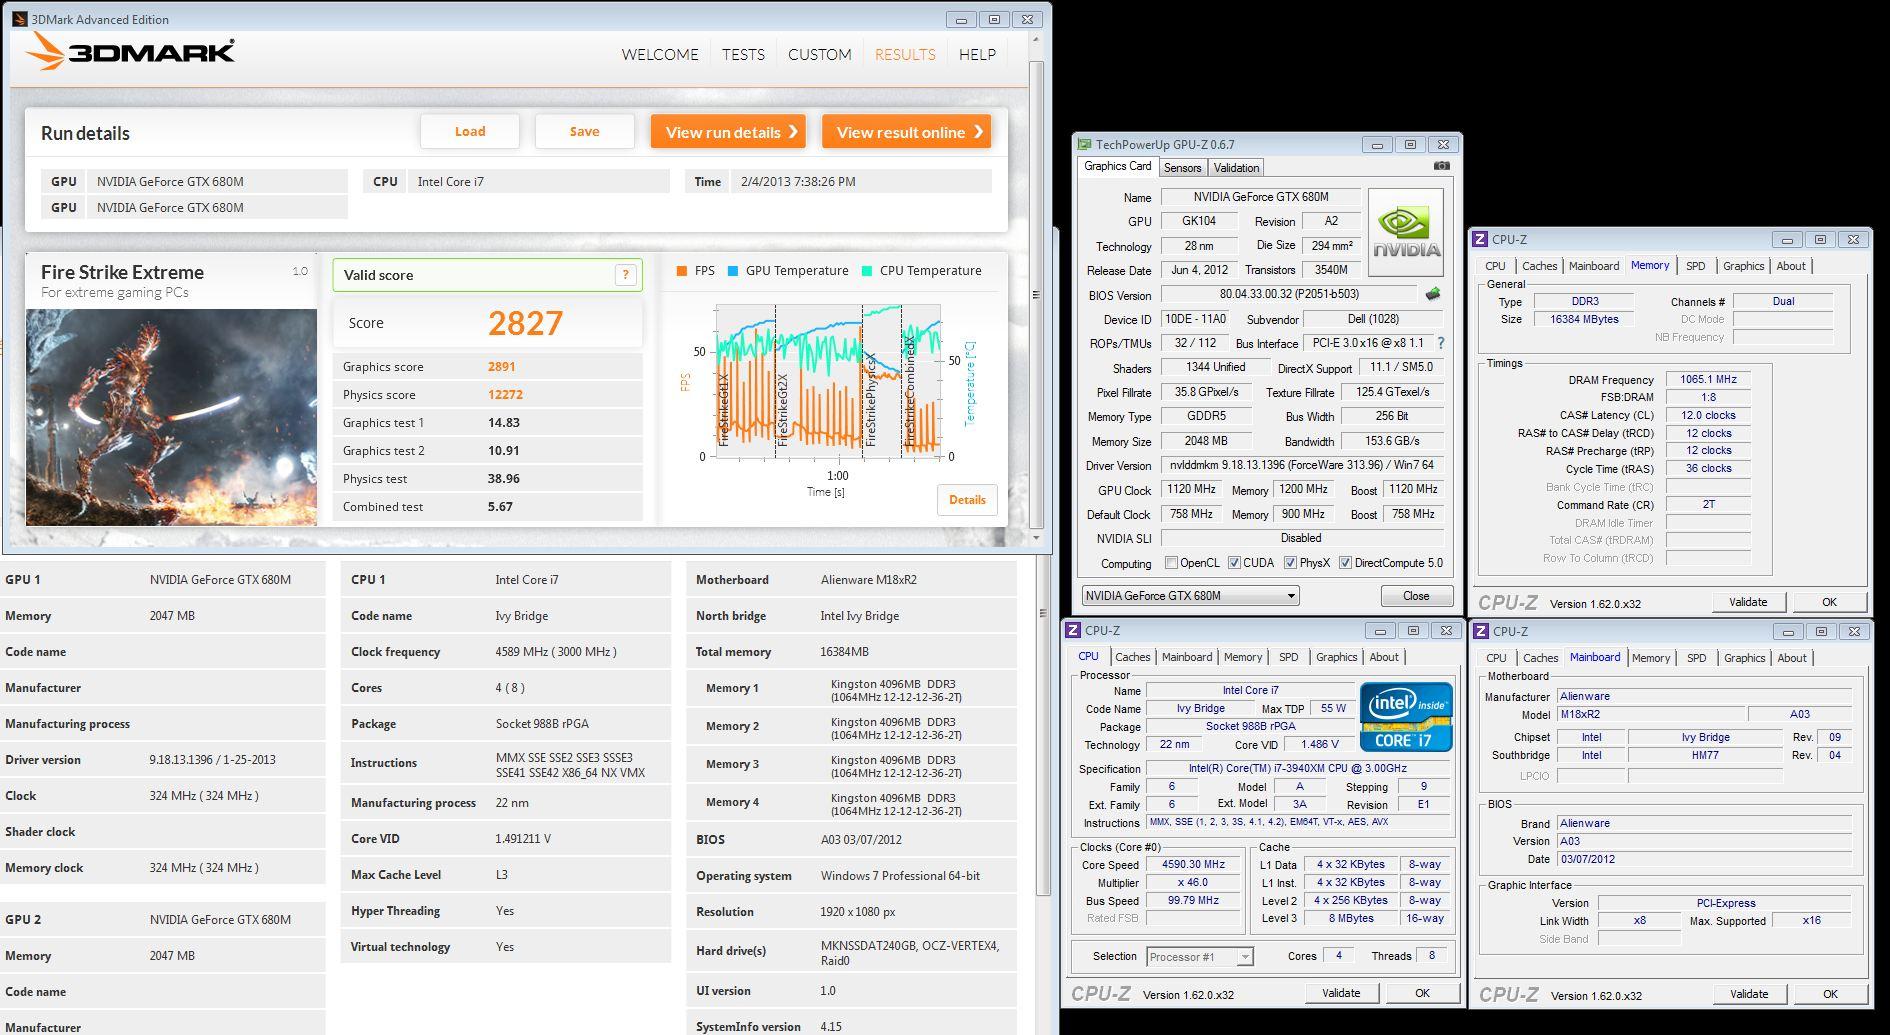Viewport: 1890px width, 1035px height.
Task: Toggle the DirectCompute 5.0 checkbox
Action: click(x=1345, y=563)
